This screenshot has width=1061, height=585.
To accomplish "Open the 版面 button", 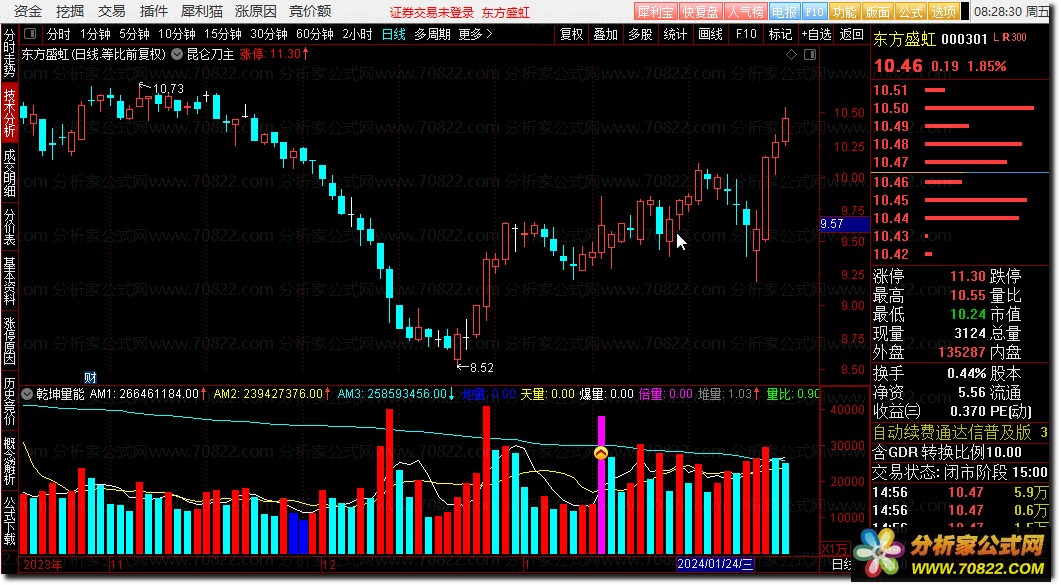I will pos(878,11).
